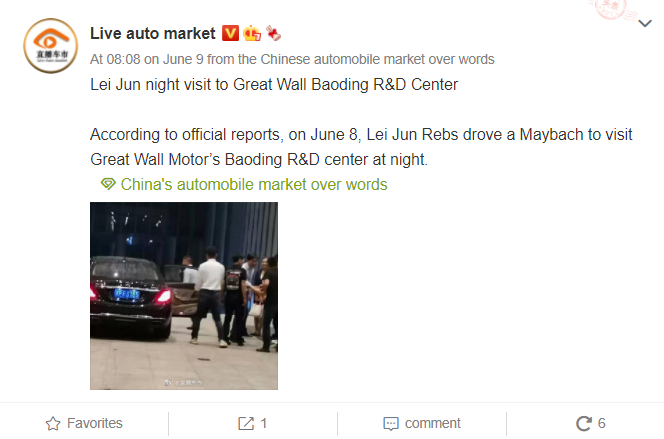
Task: Click the repost count 1
Action: pyautogui.click(x=264, y=423)
